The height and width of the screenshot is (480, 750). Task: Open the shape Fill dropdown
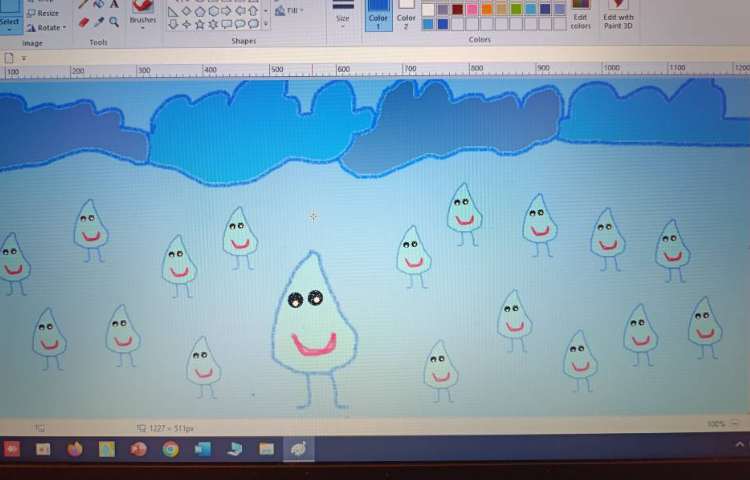point(292,11)
